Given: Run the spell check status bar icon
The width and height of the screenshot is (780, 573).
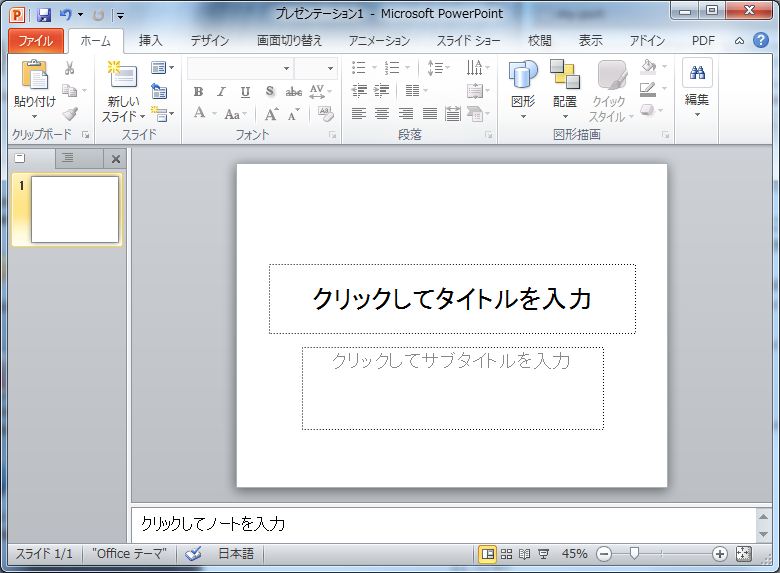Looking at the screenshot, I should point(193,554).
